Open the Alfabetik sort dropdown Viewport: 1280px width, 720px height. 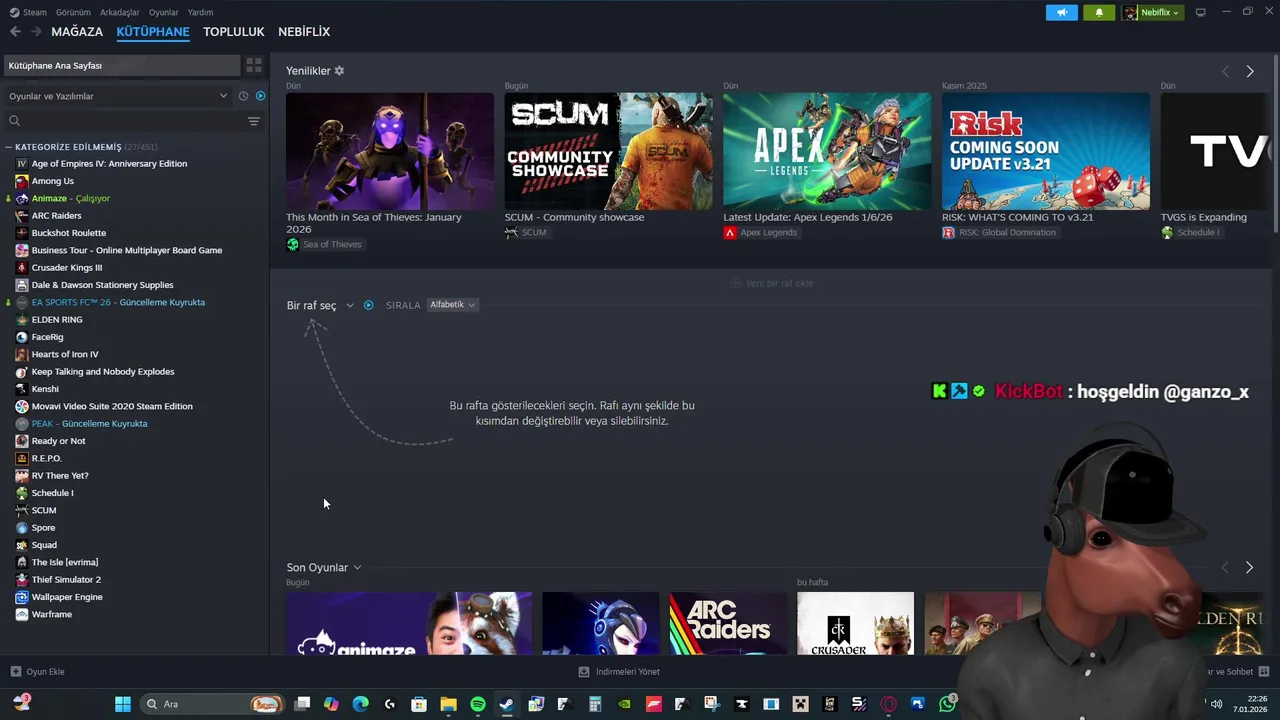tap(453, 305)
